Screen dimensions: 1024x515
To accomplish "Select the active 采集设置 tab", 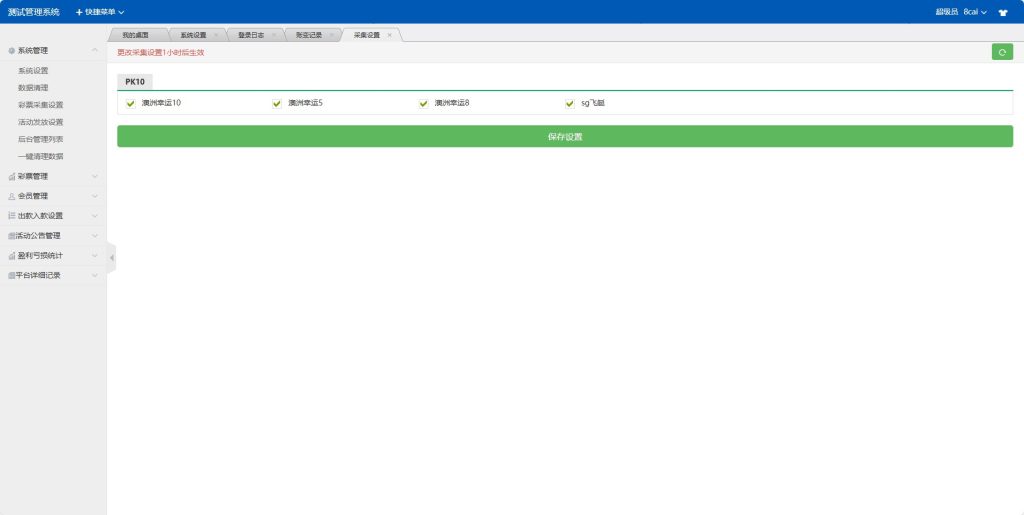I will click(x=367, y=35).
